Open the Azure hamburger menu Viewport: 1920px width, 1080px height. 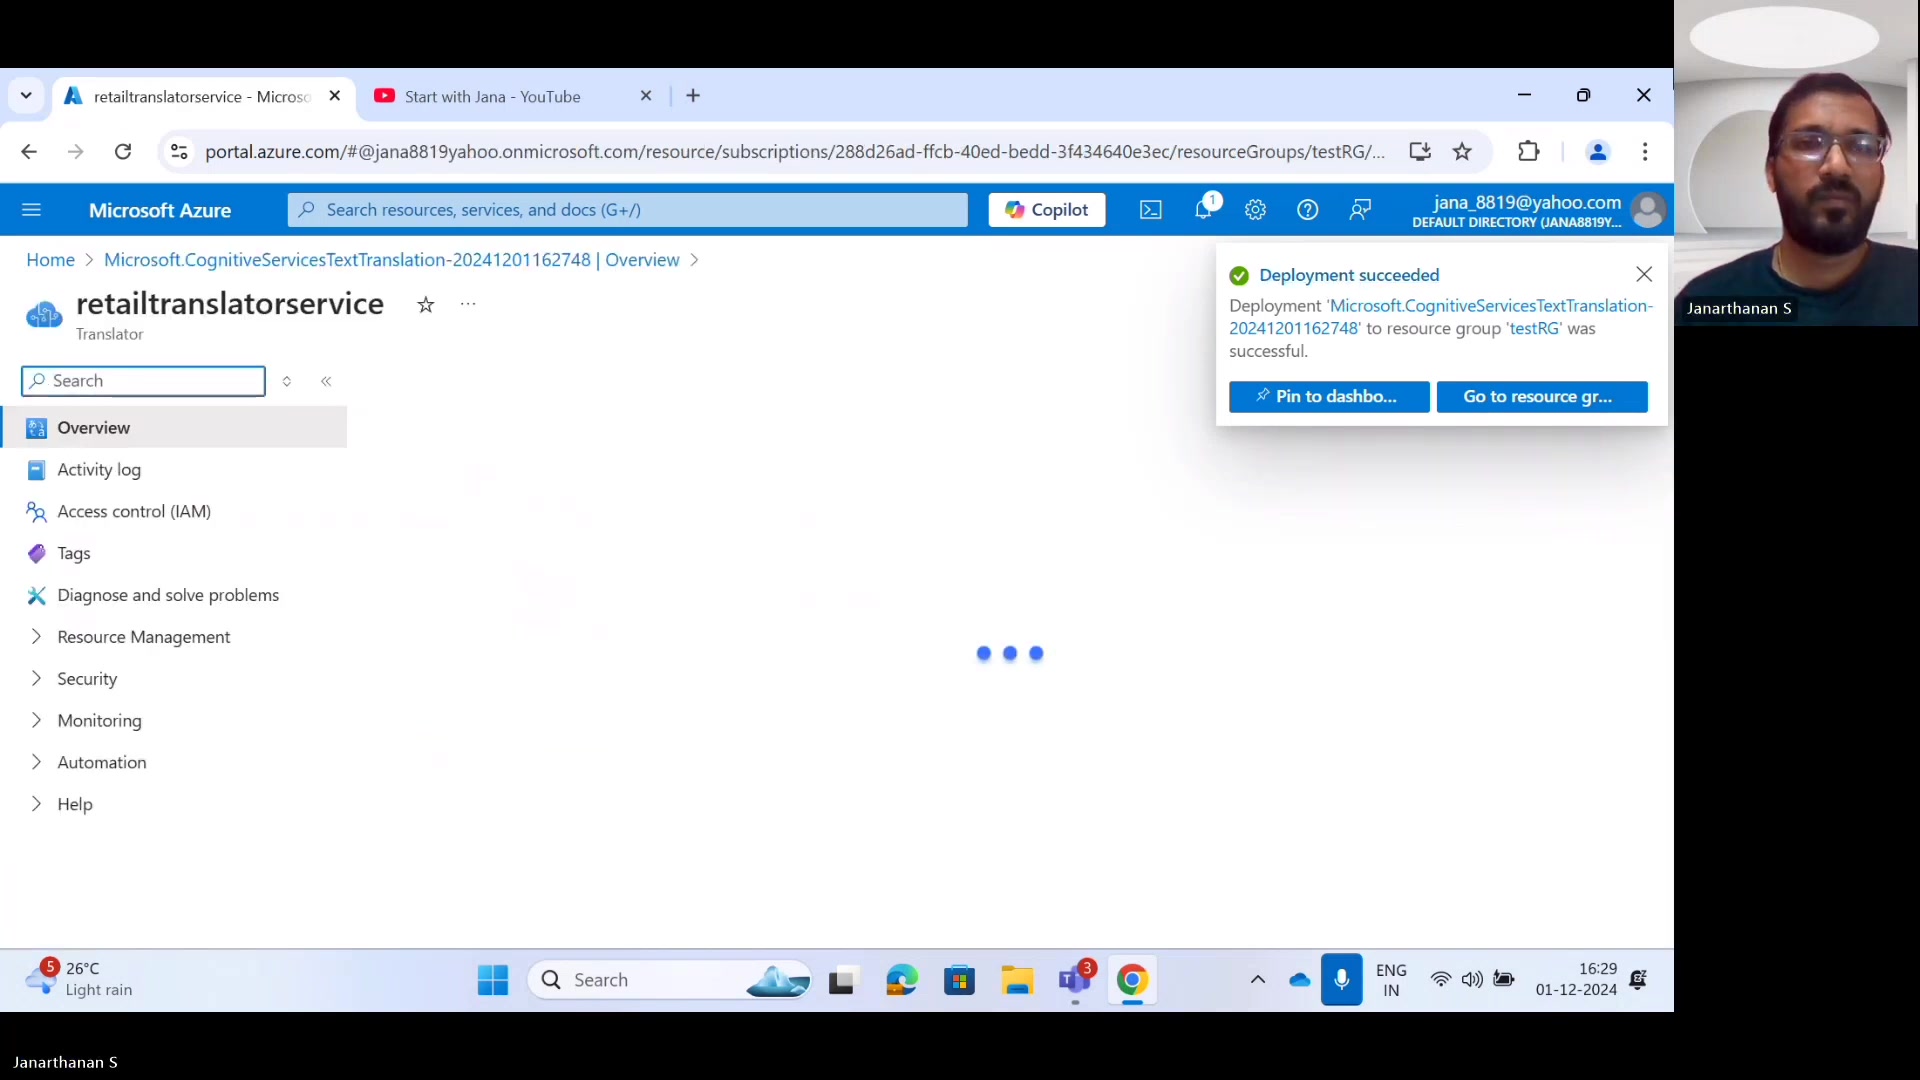click(x=32, y=210)
